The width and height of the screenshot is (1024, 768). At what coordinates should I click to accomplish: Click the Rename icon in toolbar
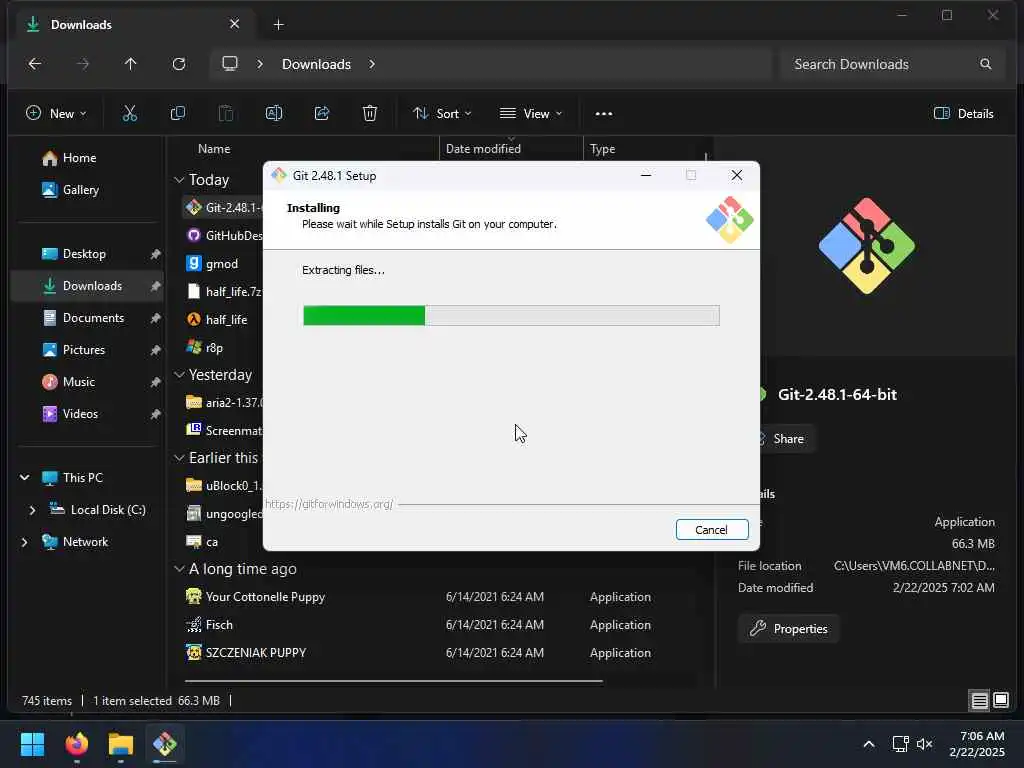(274, 114)
